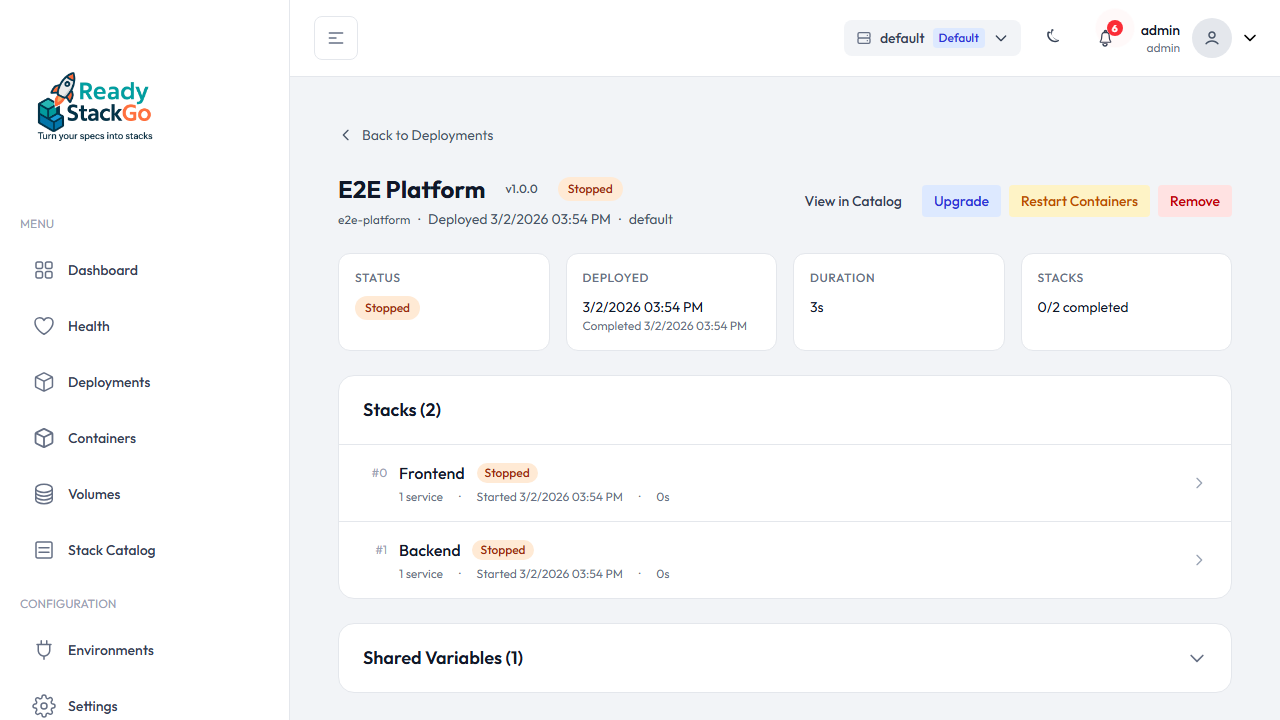Click the Upgrade button
This screenshot has width=1280, height=720.
click(961, 201)
